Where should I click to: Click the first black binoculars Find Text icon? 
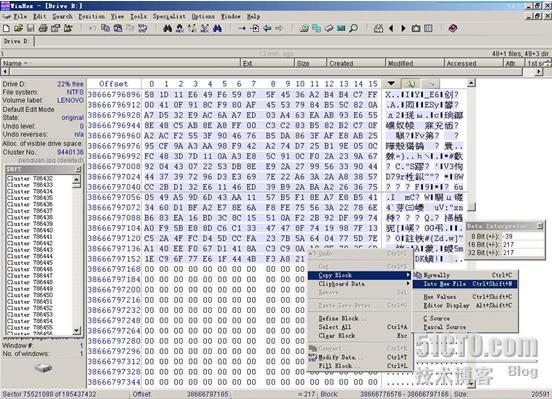pyautogui.click(x=168, y=29)
